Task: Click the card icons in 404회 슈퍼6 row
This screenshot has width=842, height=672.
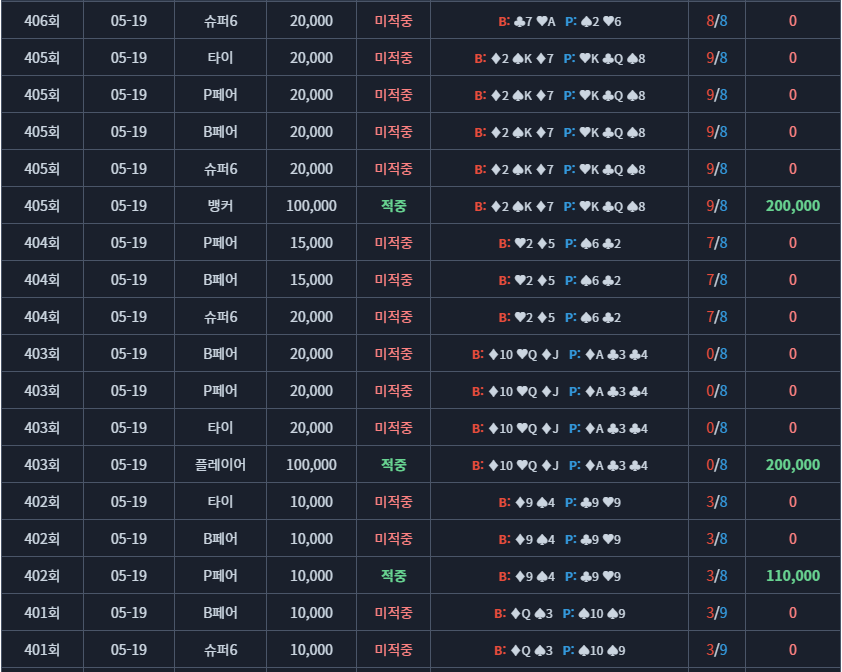Action: 560,317
